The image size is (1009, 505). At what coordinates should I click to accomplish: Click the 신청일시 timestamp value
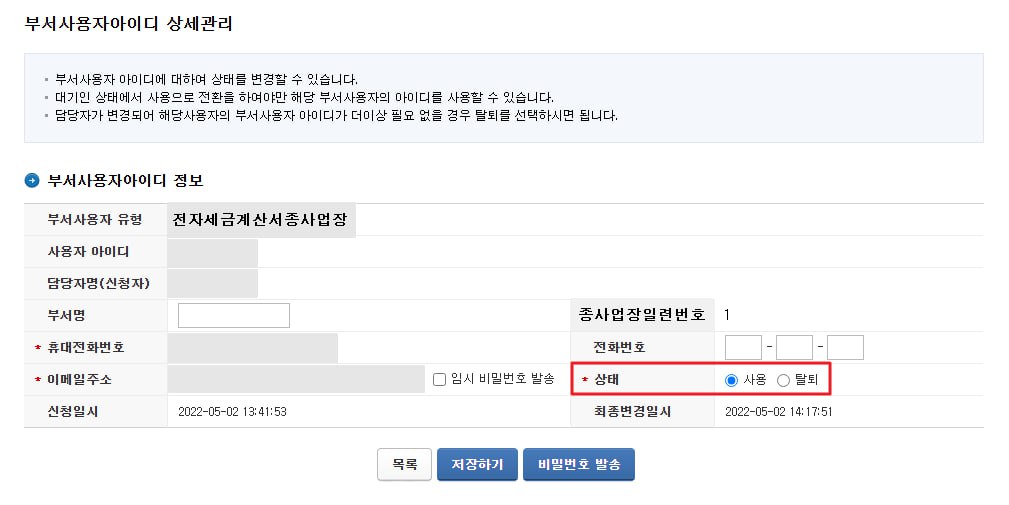point(232,412)
